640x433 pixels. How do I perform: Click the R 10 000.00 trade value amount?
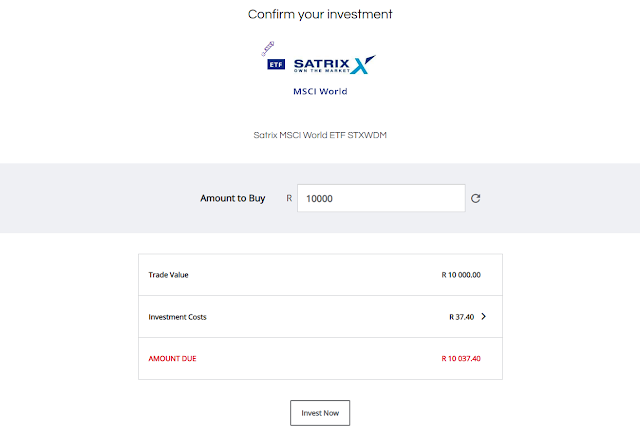tap(461, 275)
